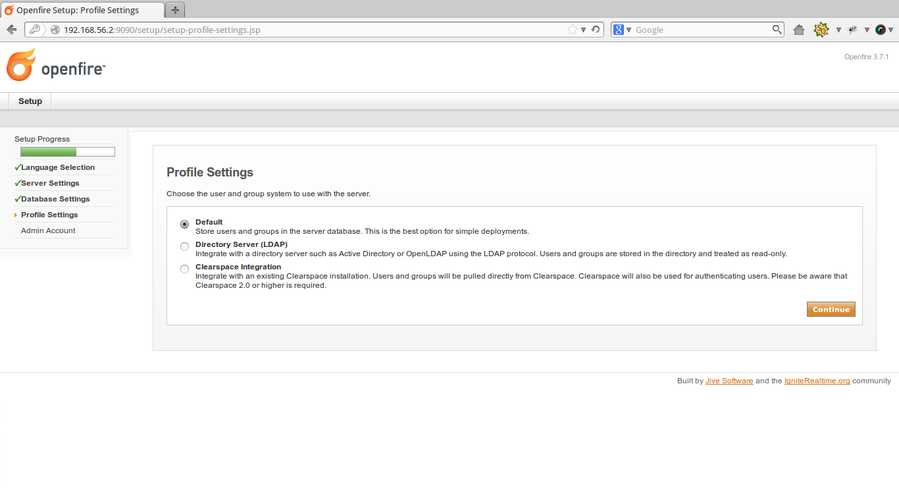Click the site identity globe icon
899x490 pixels.
[55, 30]
